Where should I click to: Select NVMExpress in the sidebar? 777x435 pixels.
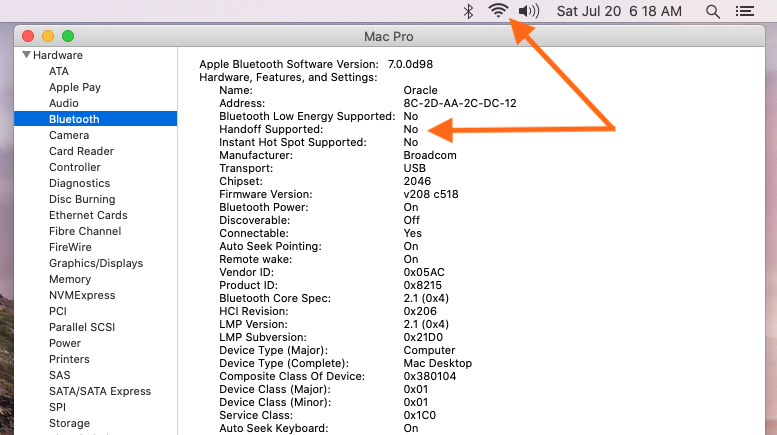click(x=82, y=295)
